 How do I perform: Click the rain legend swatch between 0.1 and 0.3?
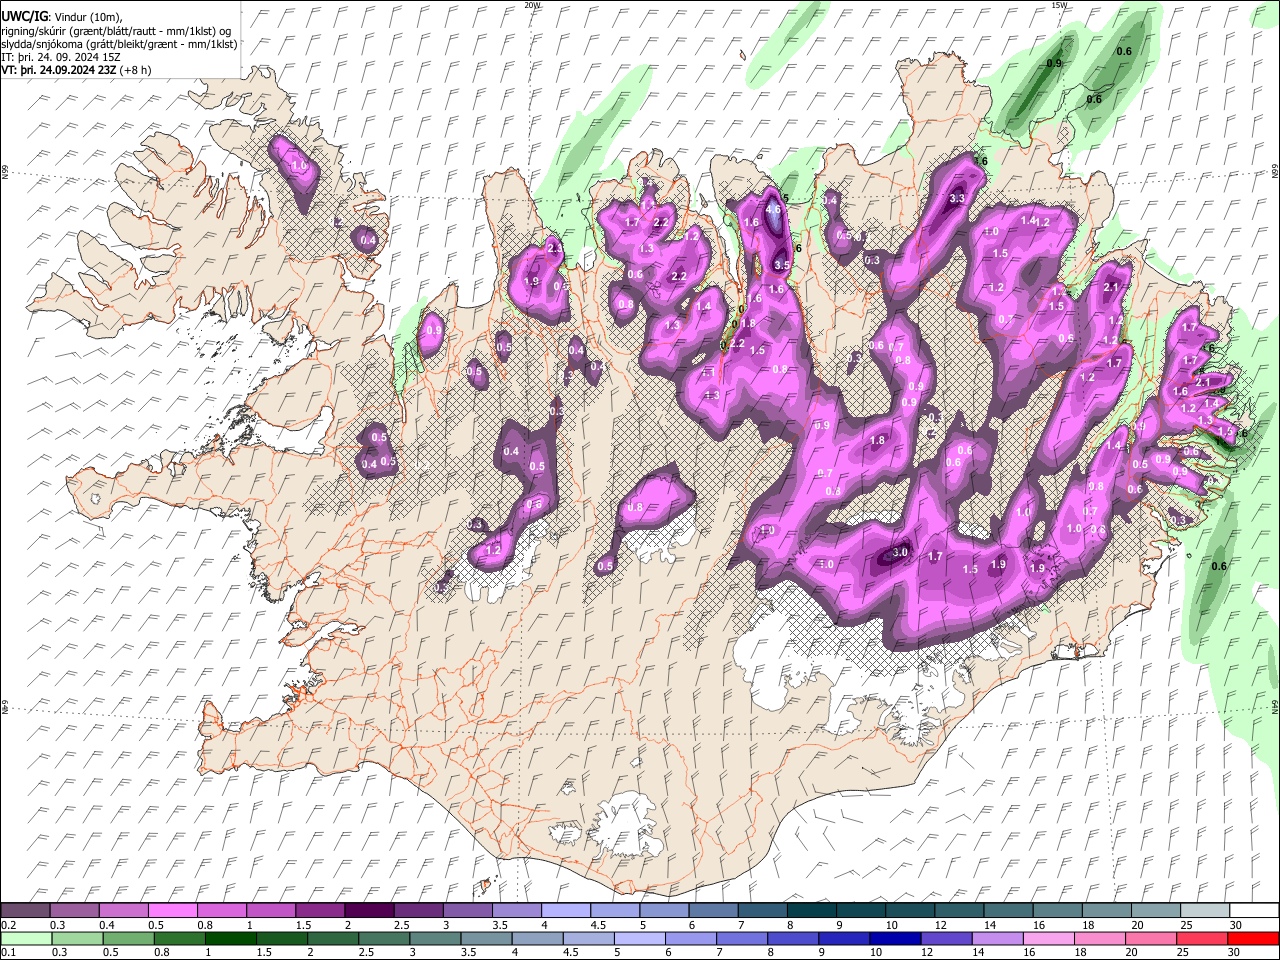pyautogui.click(x=25, y=938)
